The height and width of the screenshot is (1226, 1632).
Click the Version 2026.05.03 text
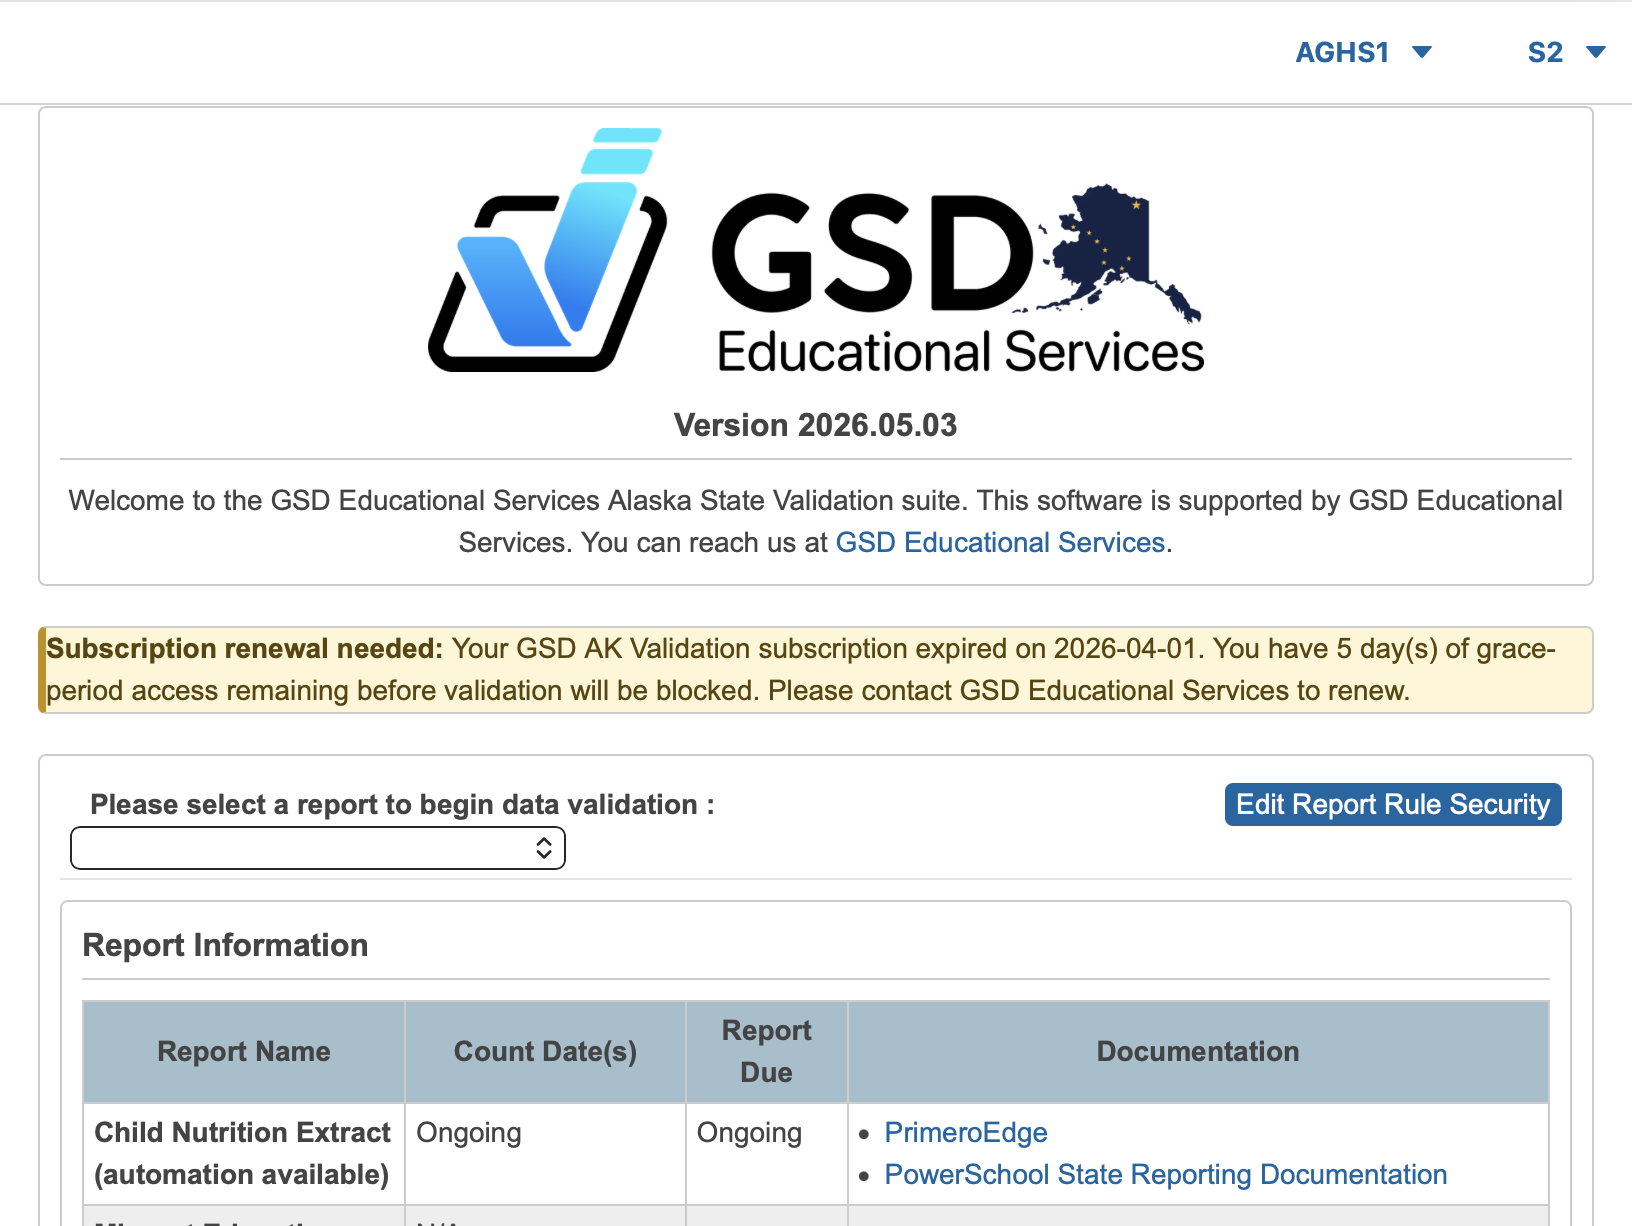click(816, 425)
